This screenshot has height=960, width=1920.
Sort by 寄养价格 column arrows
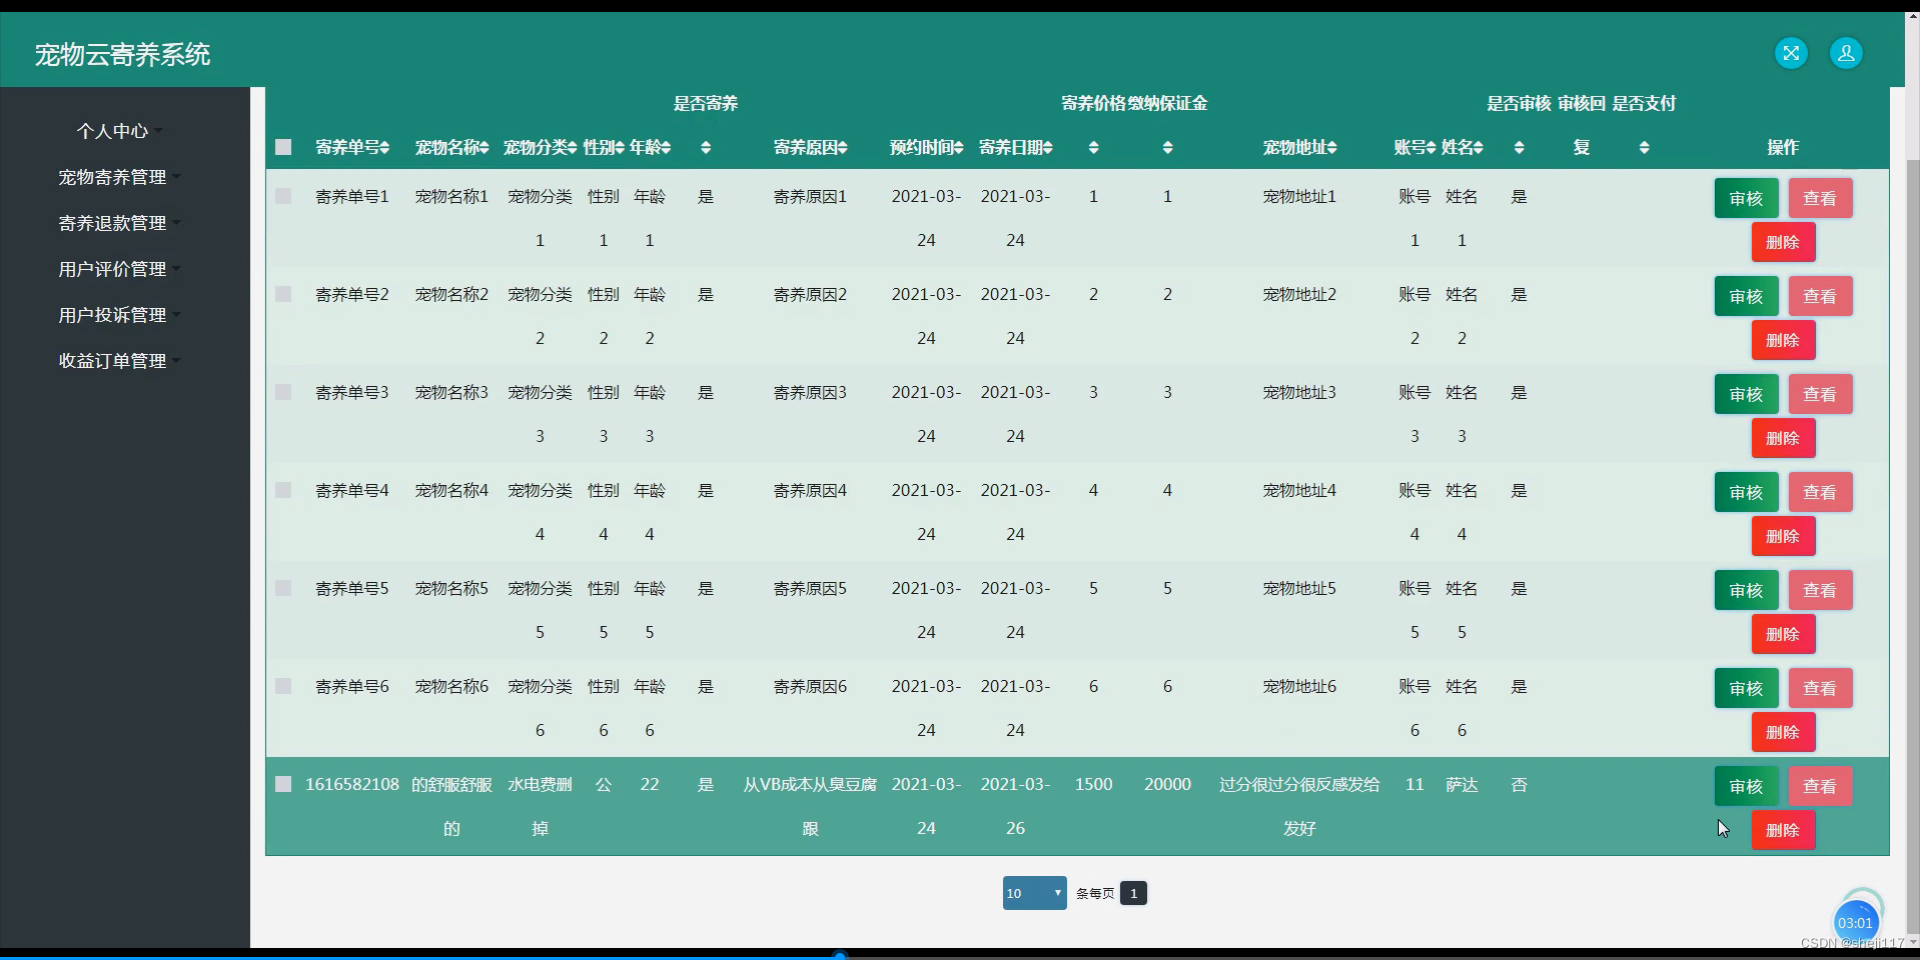tap(1094, 148)
